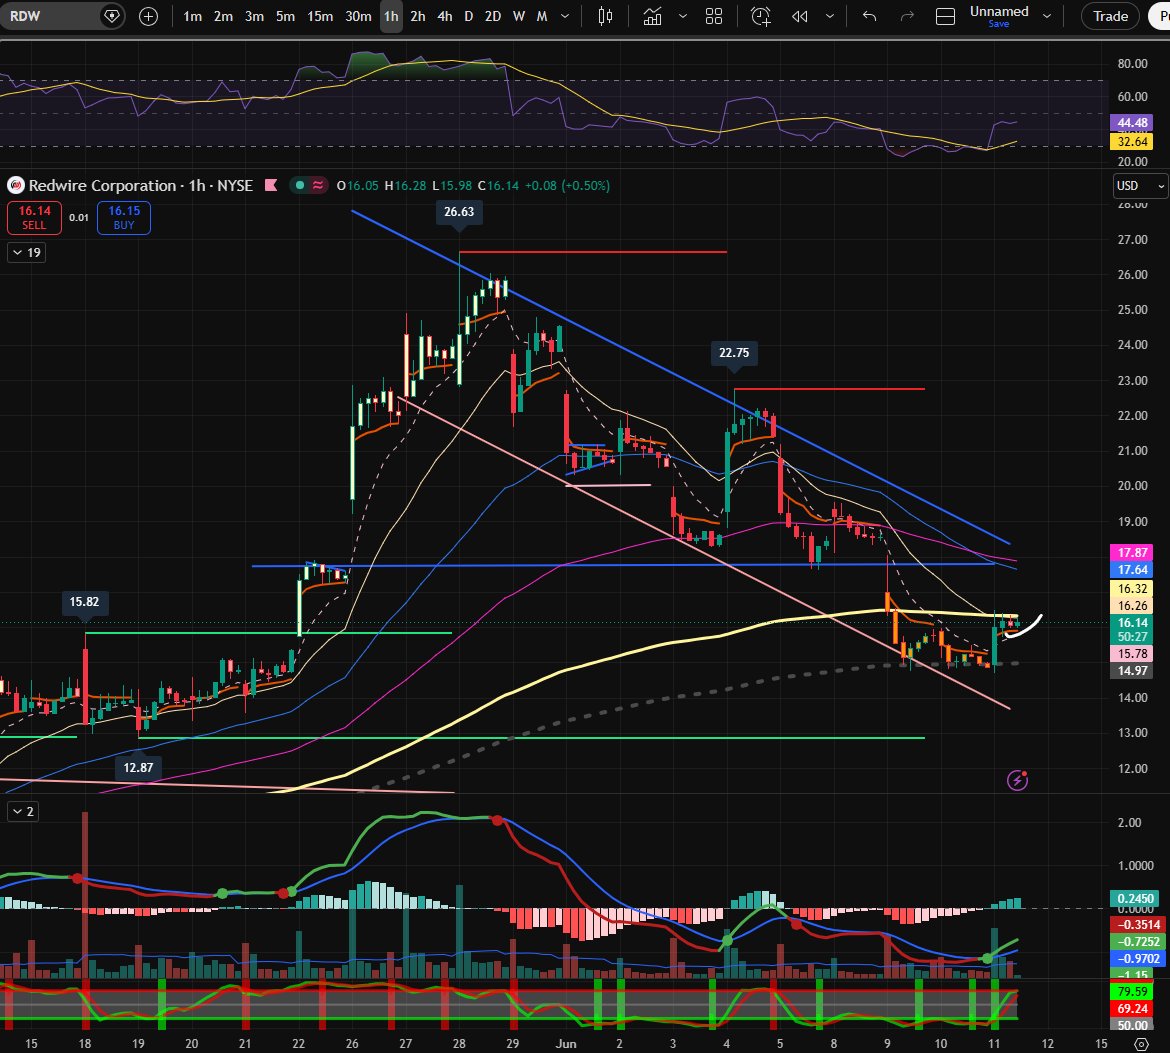The image size is (1170, 1053).
Task: Save the layout via the Save link
Action: tap(998, 24)
